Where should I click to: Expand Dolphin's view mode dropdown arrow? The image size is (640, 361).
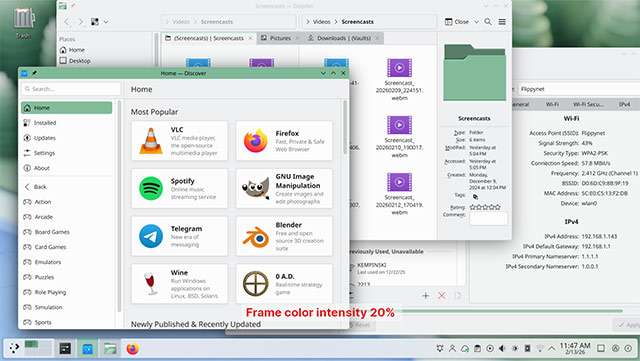pos(106,22)
